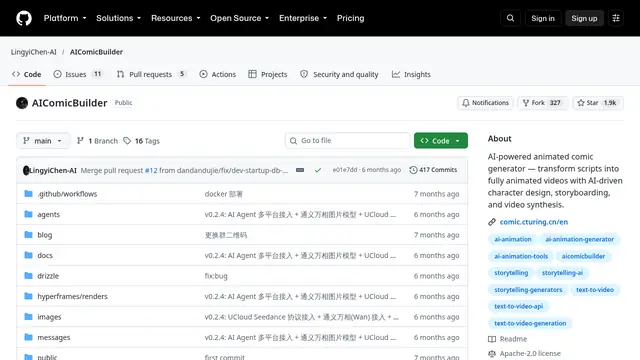Click the storytelling-ai topic tag

coord(562,273)
